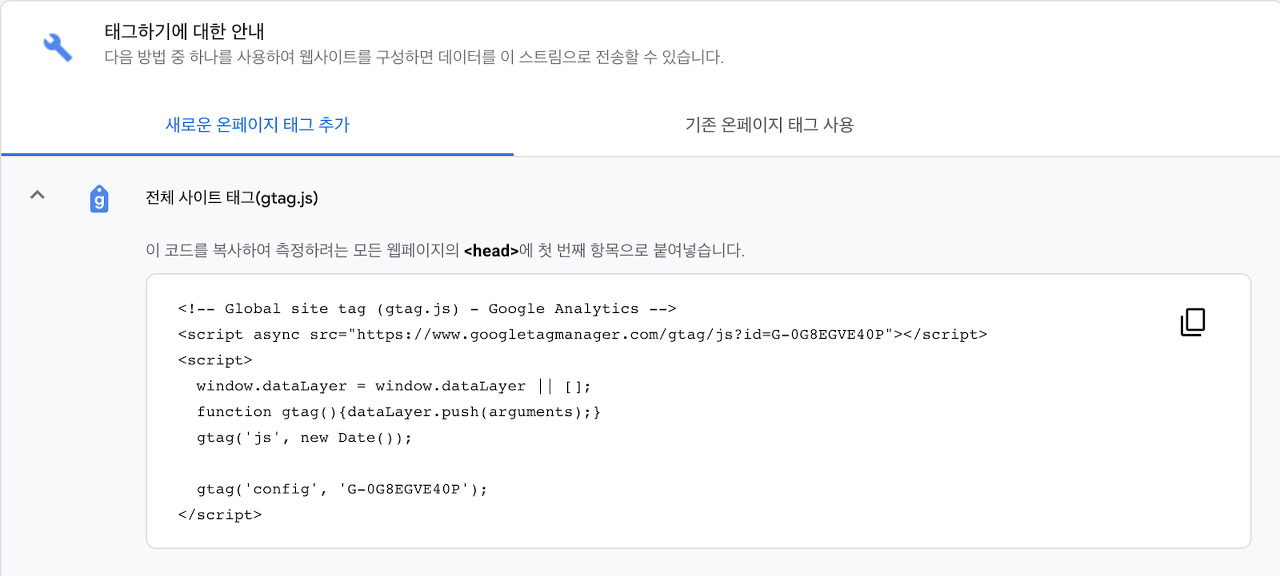This screenshot has width=1280, height=576.
Task: Click the copy code icon
Action: point(1192,322)
